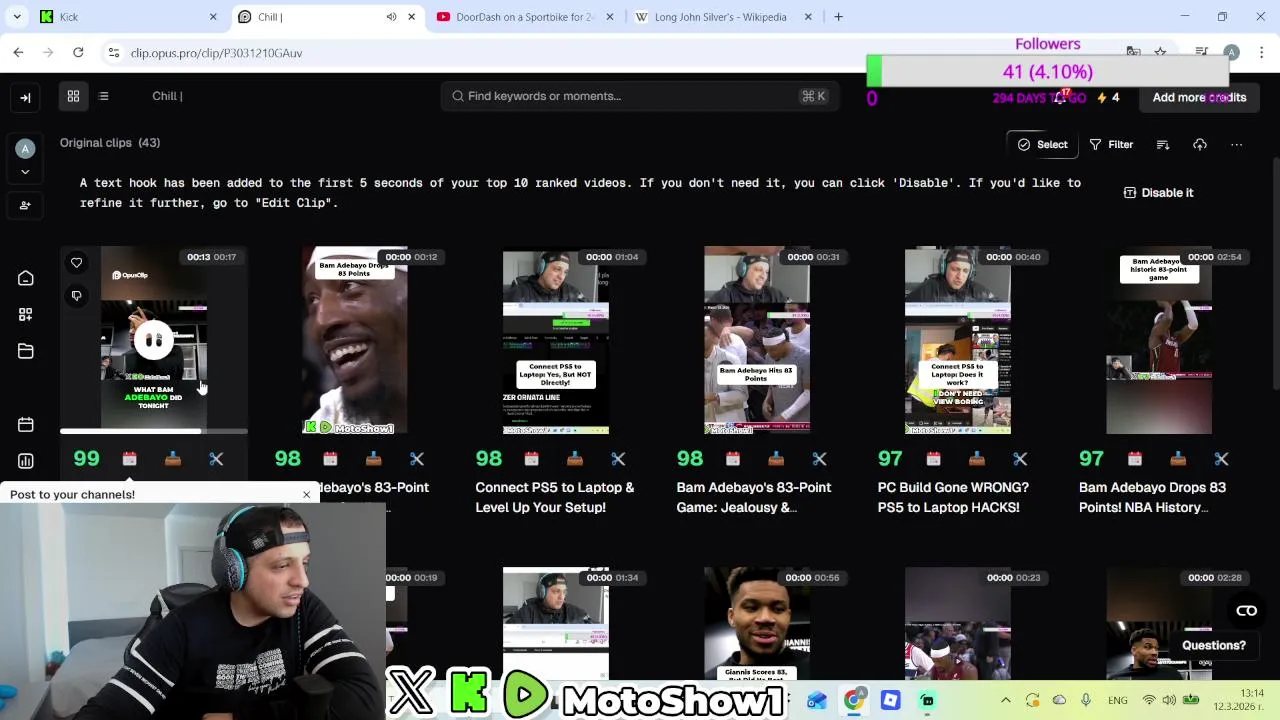1280x720 pixels.
Task: Open the ENG language switcher in taskbar
Action: point(1118,700)
